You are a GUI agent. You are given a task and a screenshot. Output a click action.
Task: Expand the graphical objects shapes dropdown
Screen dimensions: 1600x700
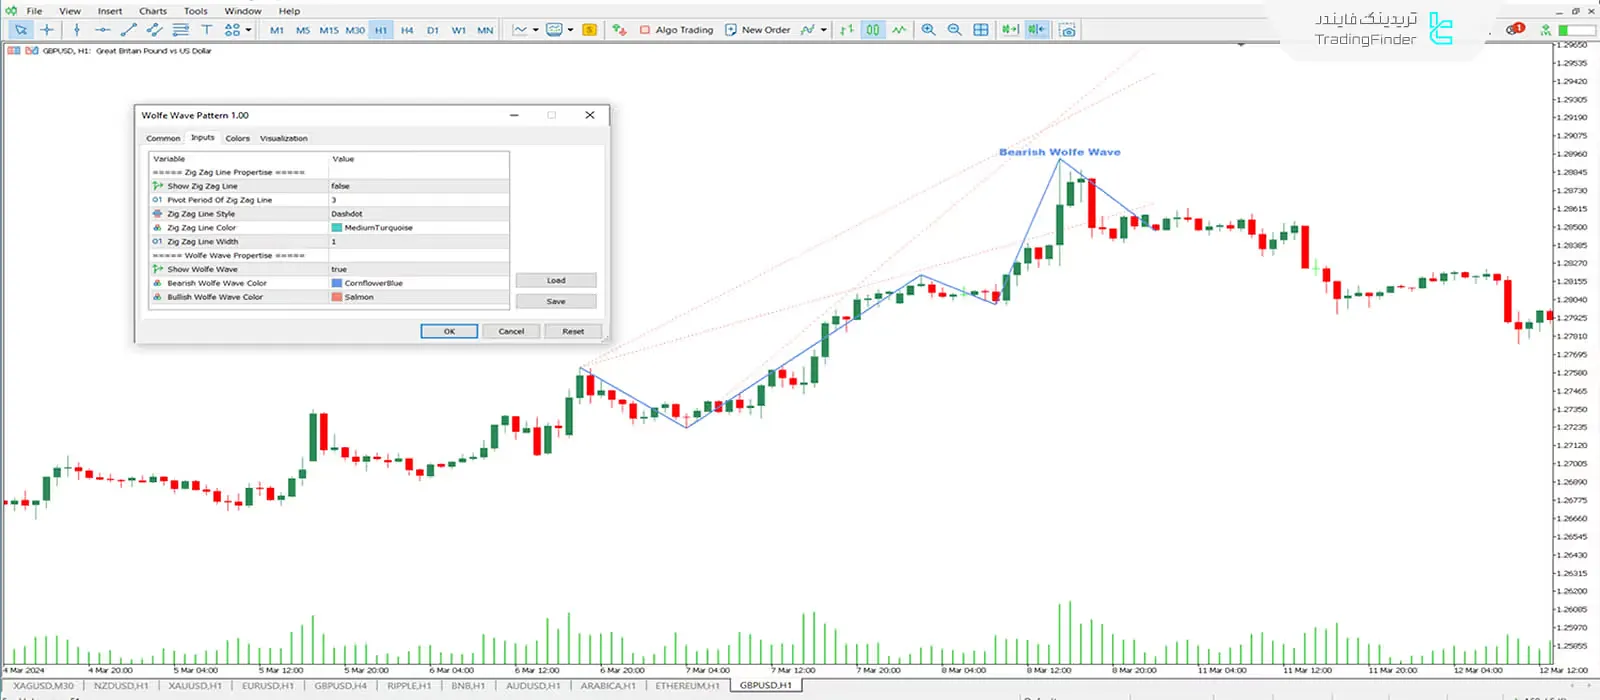[x=247, y=30]
